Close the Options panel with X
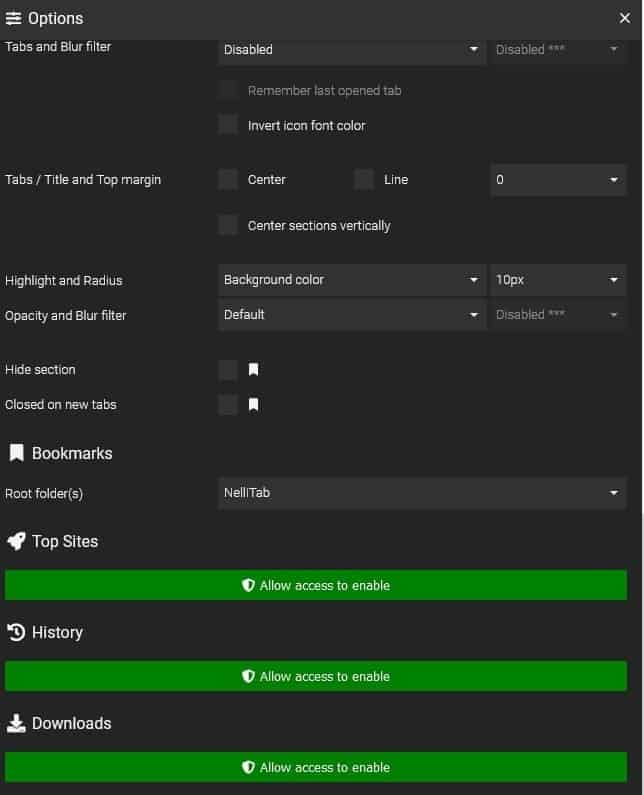 pos(625,18)
